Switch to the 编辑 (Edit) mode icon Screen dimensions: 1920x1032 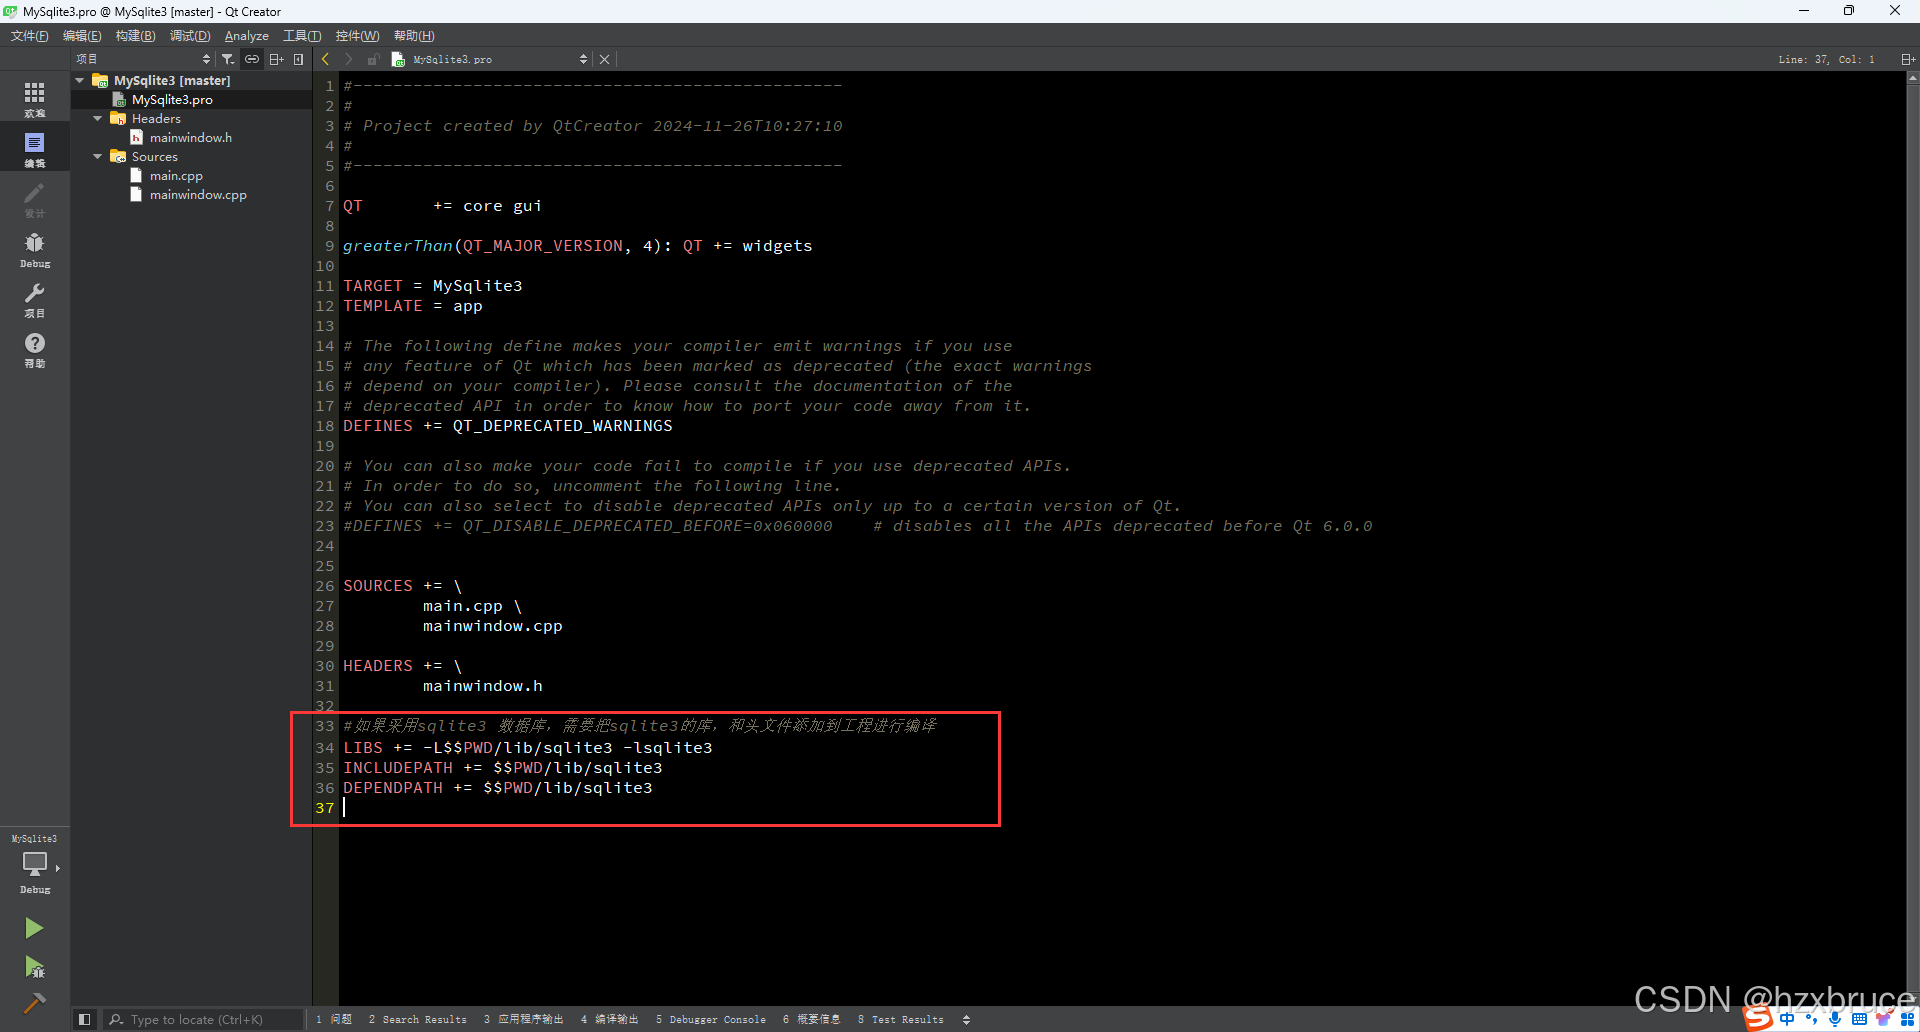(x=35, y=147)
